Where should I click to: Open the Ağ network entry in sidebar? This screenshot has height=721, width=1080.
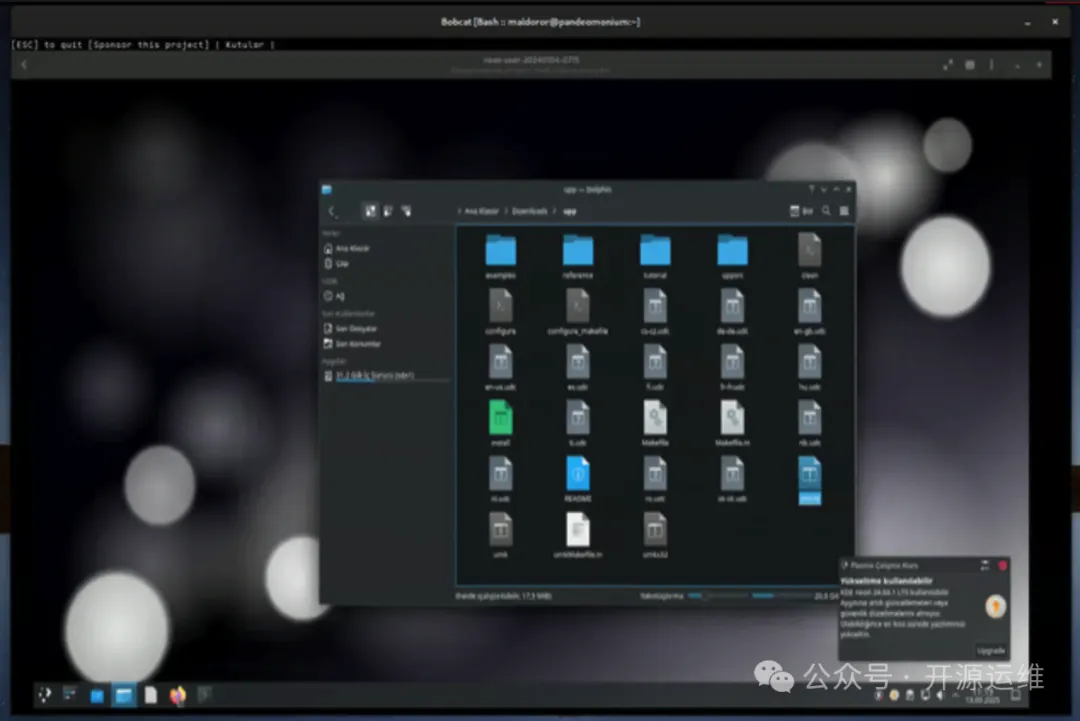(339, 296)
